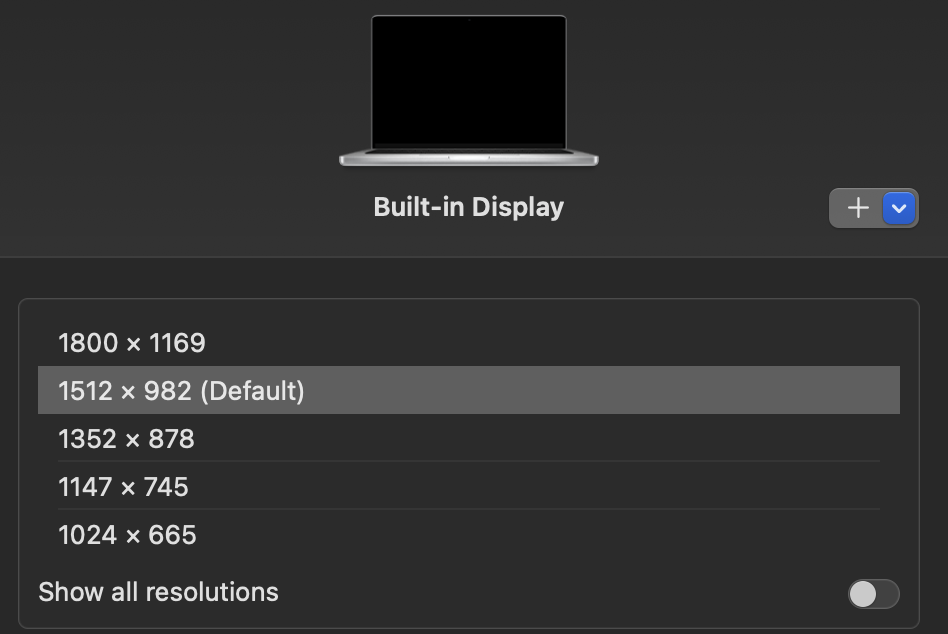Screen dimensions: 948x634
Task: Set resolution to 1024 × 665
Action: (x=469, y=534)
